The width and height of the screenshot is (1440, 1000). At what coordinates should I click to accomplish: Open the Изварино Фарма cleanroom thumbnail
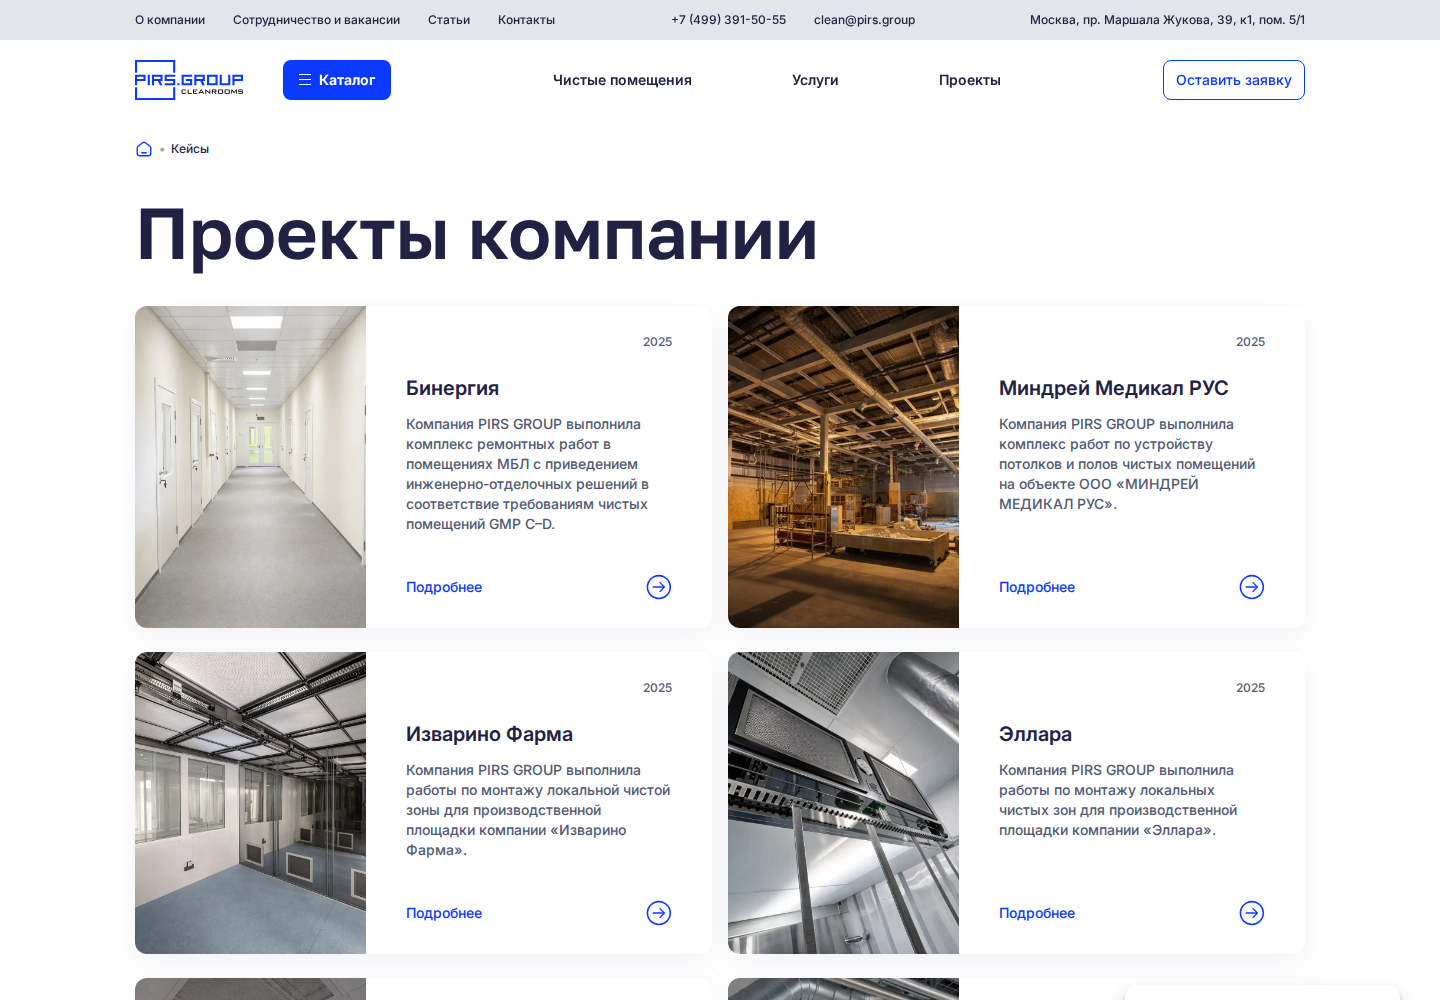(x=250, y=803)
